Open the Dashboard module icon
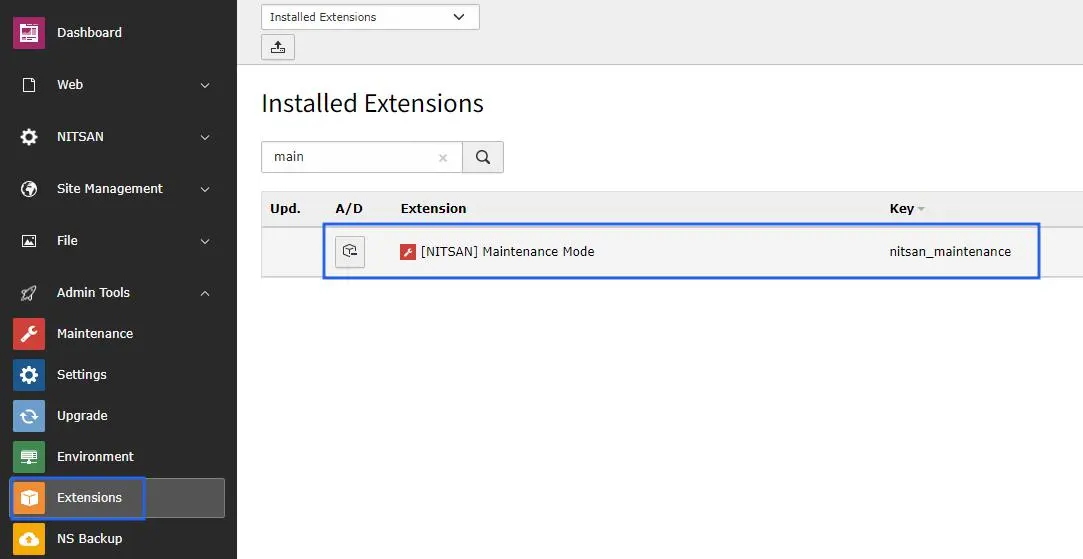 (x=29, y=32)
